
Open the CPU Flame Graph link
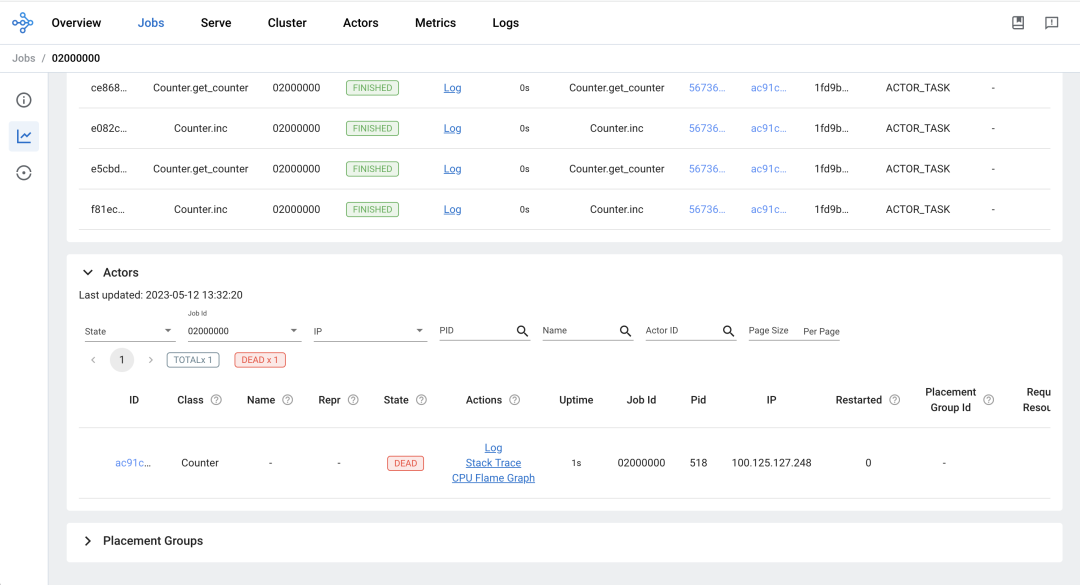493,478
